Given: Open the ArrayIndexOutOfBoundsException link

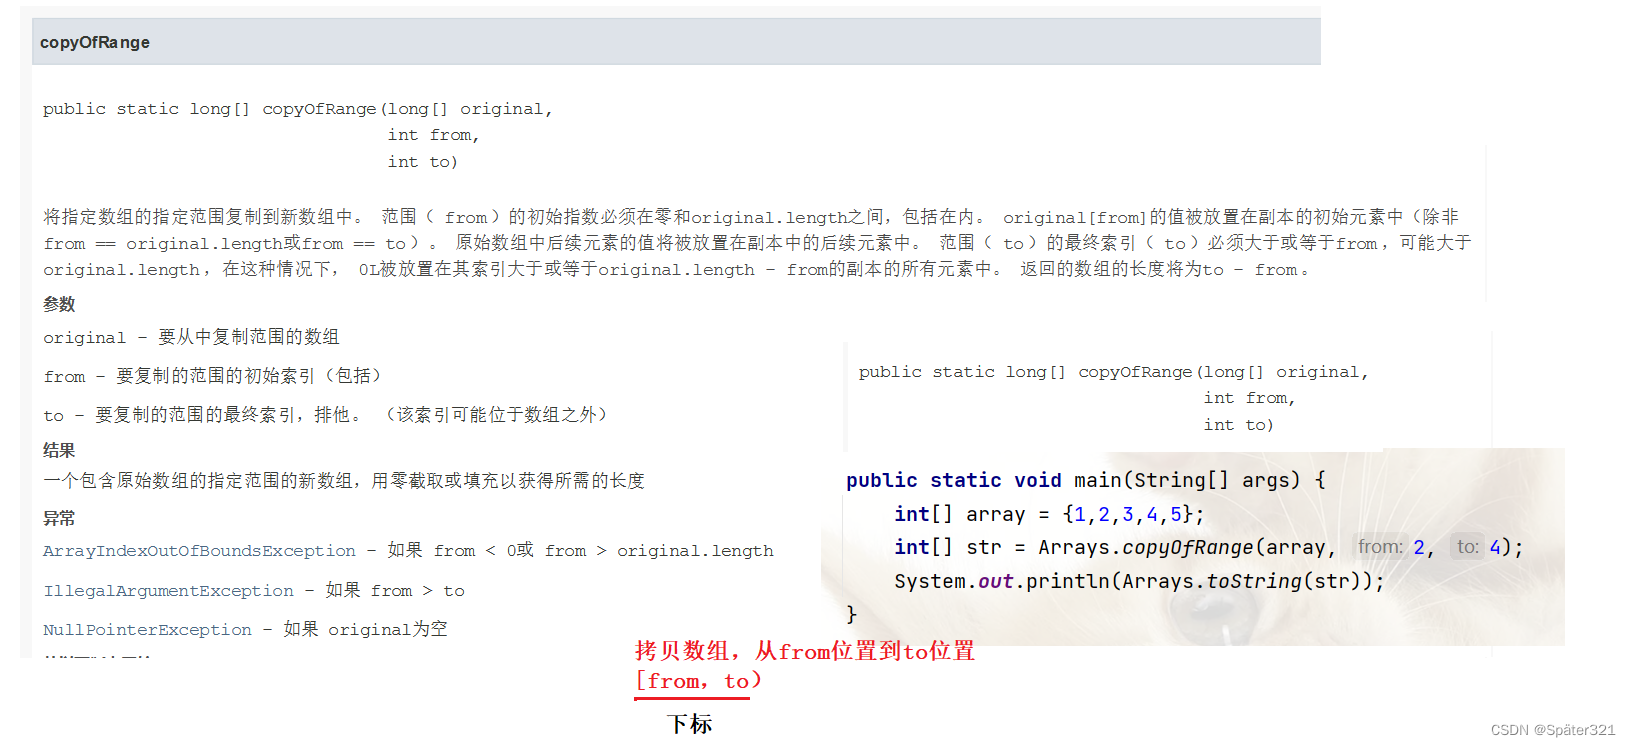Looking at the screenshot, I should [x=199, y=551].
